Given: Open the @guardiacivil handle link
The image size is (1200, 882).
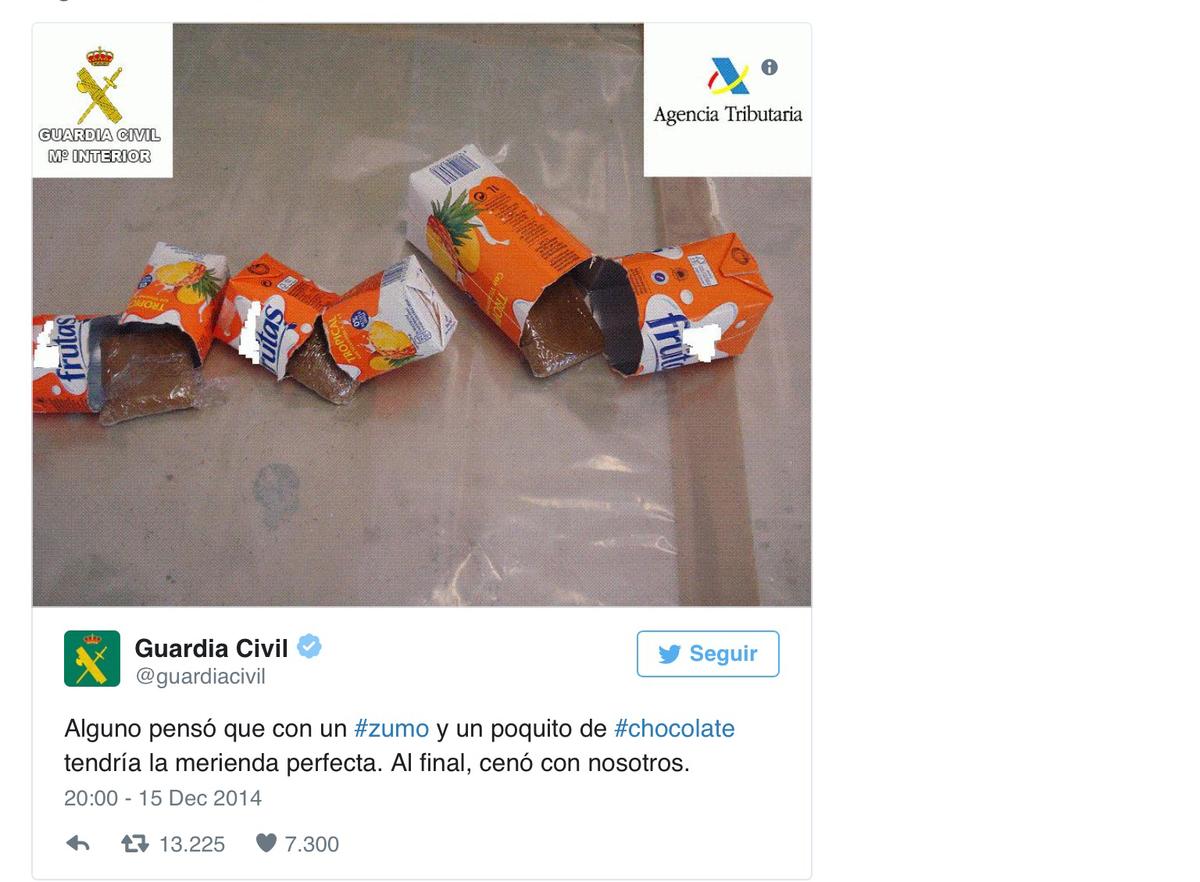Looking at the screenshot, I should [x=200, y=677].
